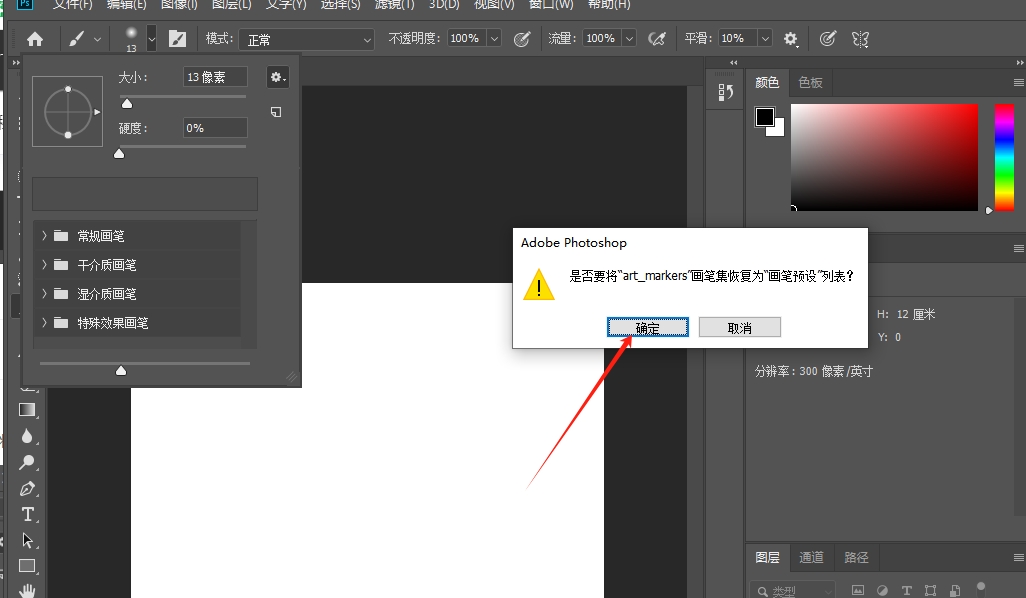The image size is (1026, 598).
Task: Expand the 常规画笔 brush folder
Action: [44, 236]
